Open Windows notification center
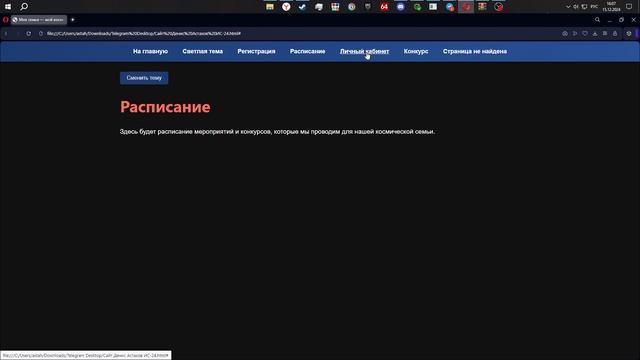The width and height of the screenshot is (640, 360). (629, 7)
